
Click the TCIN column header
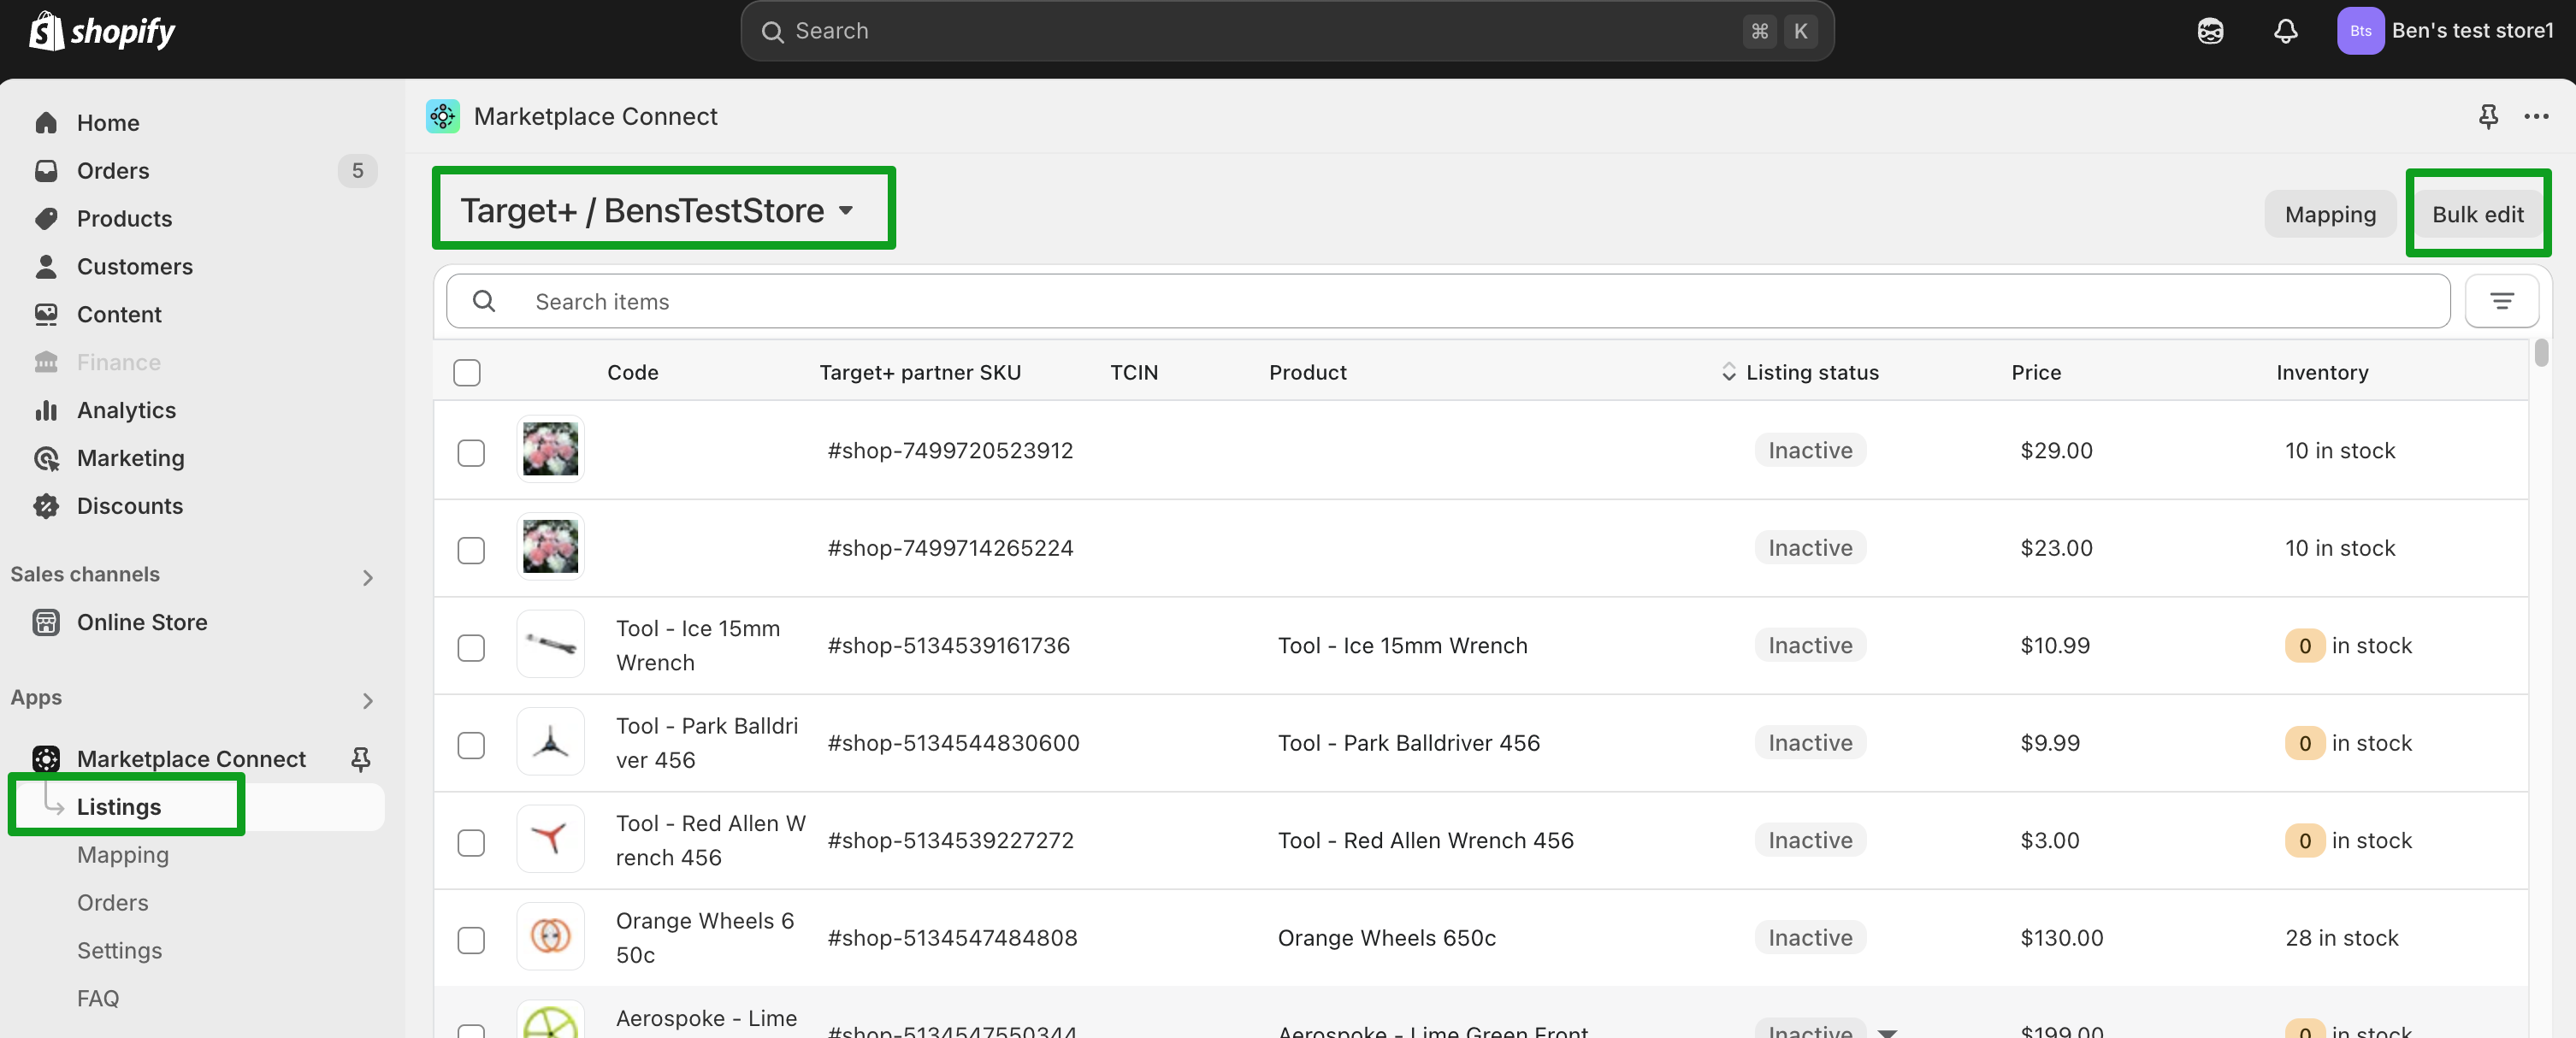1133,372
